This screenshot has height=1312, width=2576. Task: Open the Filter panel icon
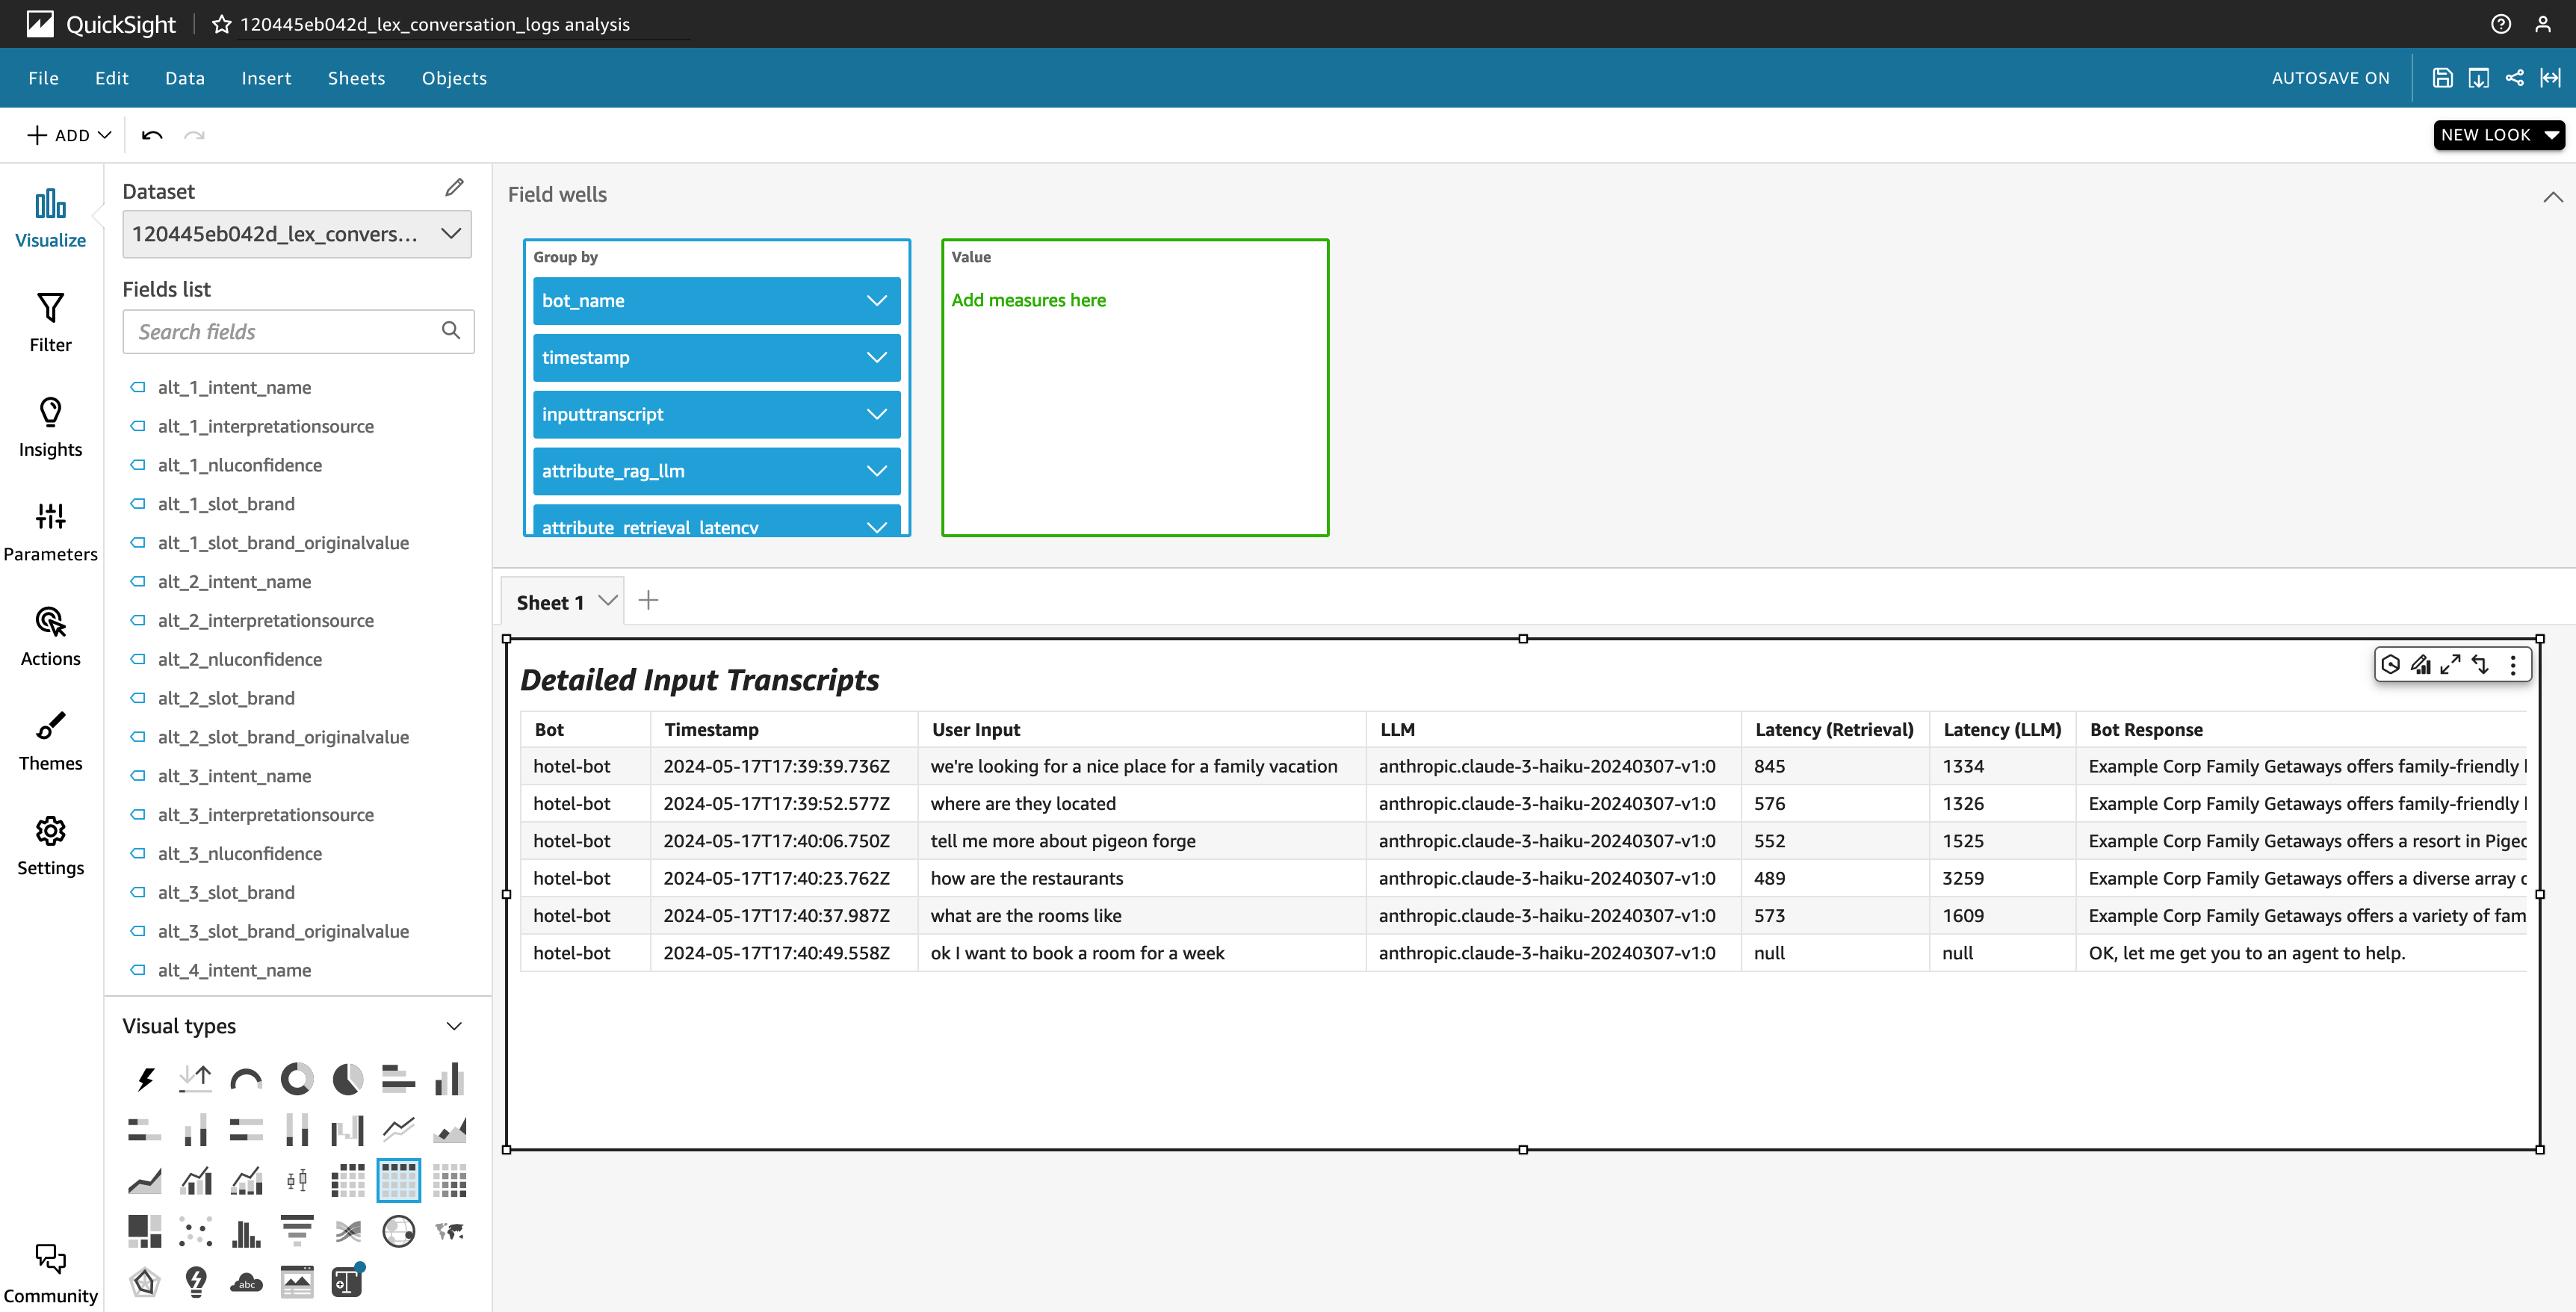point(50,321)
